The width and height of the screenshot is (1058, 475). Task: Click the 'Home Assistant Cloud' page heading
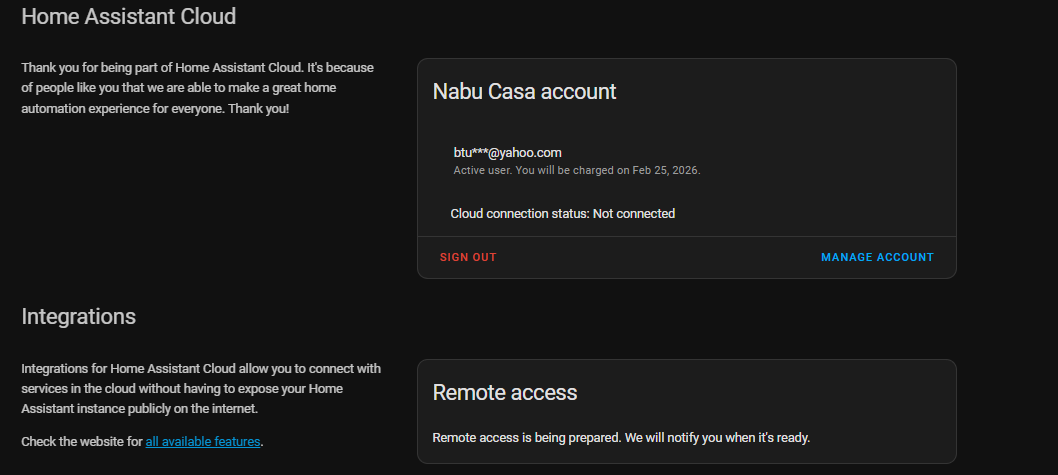129,16
